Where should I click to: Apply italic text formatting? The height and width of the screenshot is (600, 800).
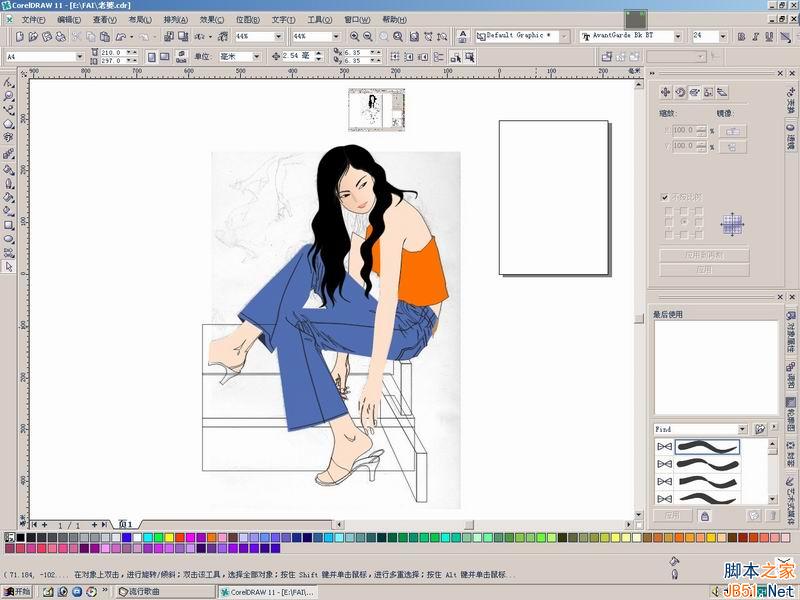click(755, 36)
